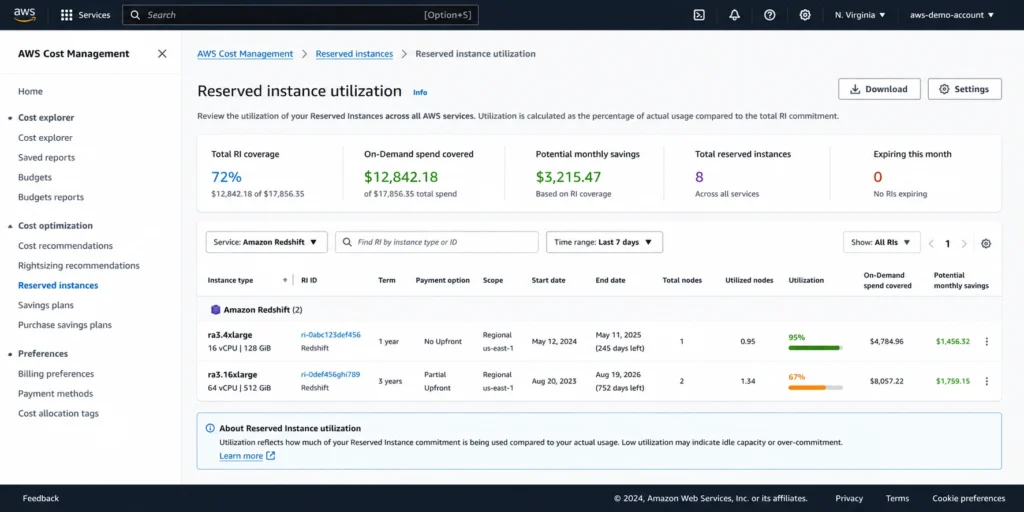Open Savings plans in sidebar
This screenshot has height=512, width=1024.
click(46, 305)
